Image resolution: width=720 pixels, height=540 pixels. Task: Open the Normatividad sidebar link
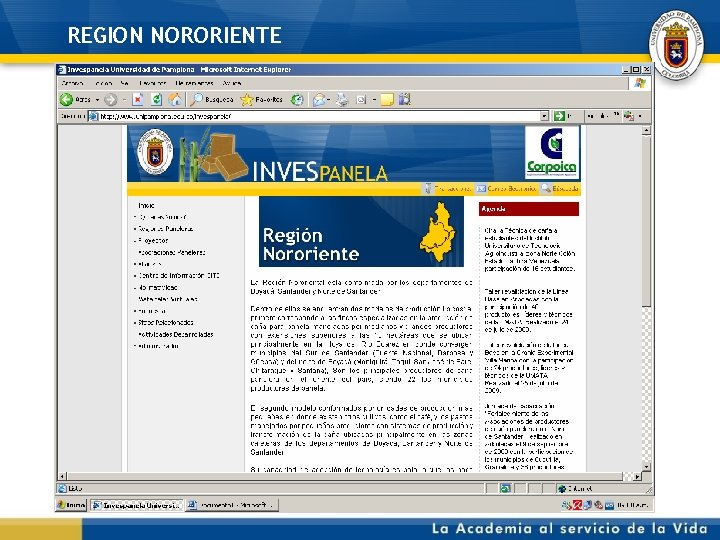point(158,287)
